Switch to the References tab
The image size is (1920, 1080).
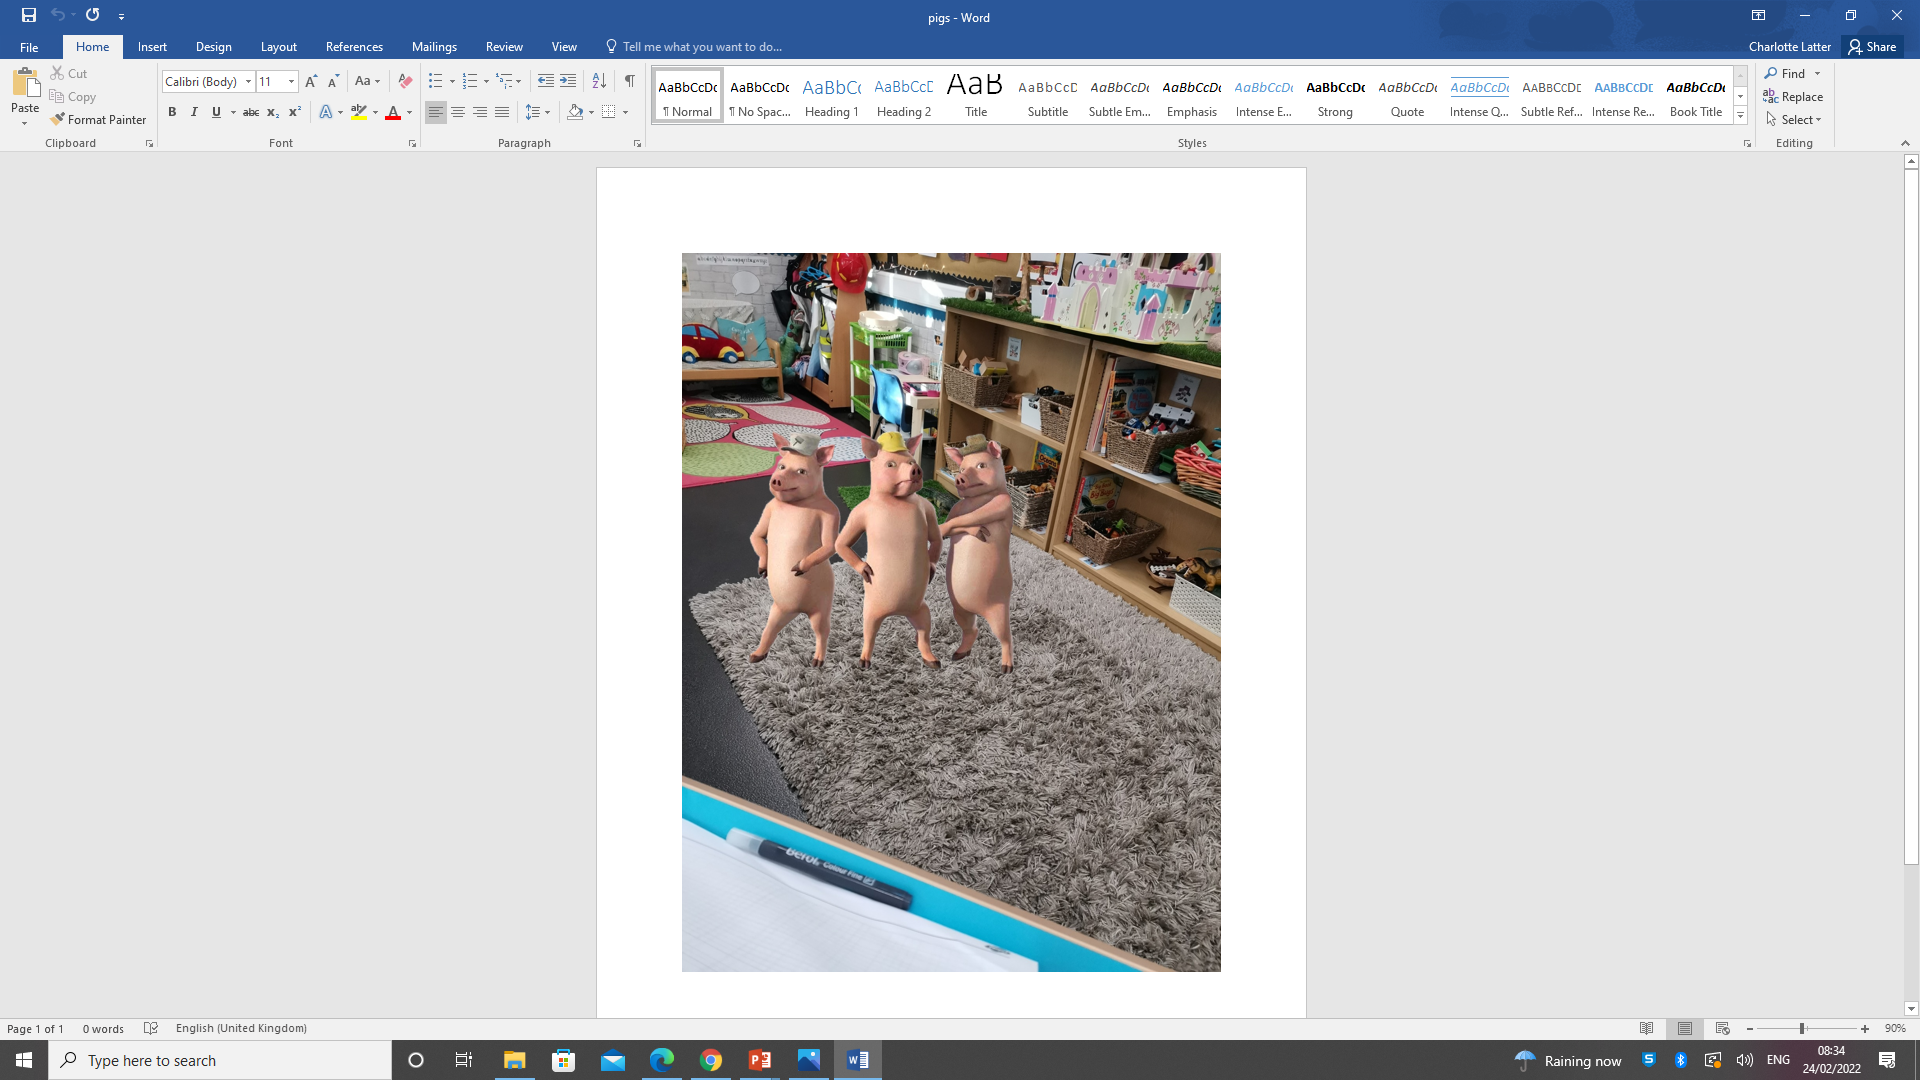354,47
